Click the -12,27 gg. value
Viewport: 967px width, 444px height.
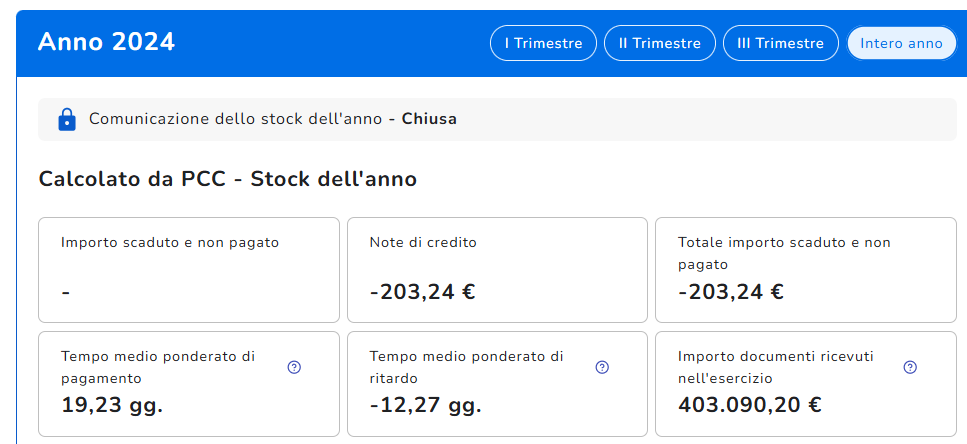click(x=425, y=405)
